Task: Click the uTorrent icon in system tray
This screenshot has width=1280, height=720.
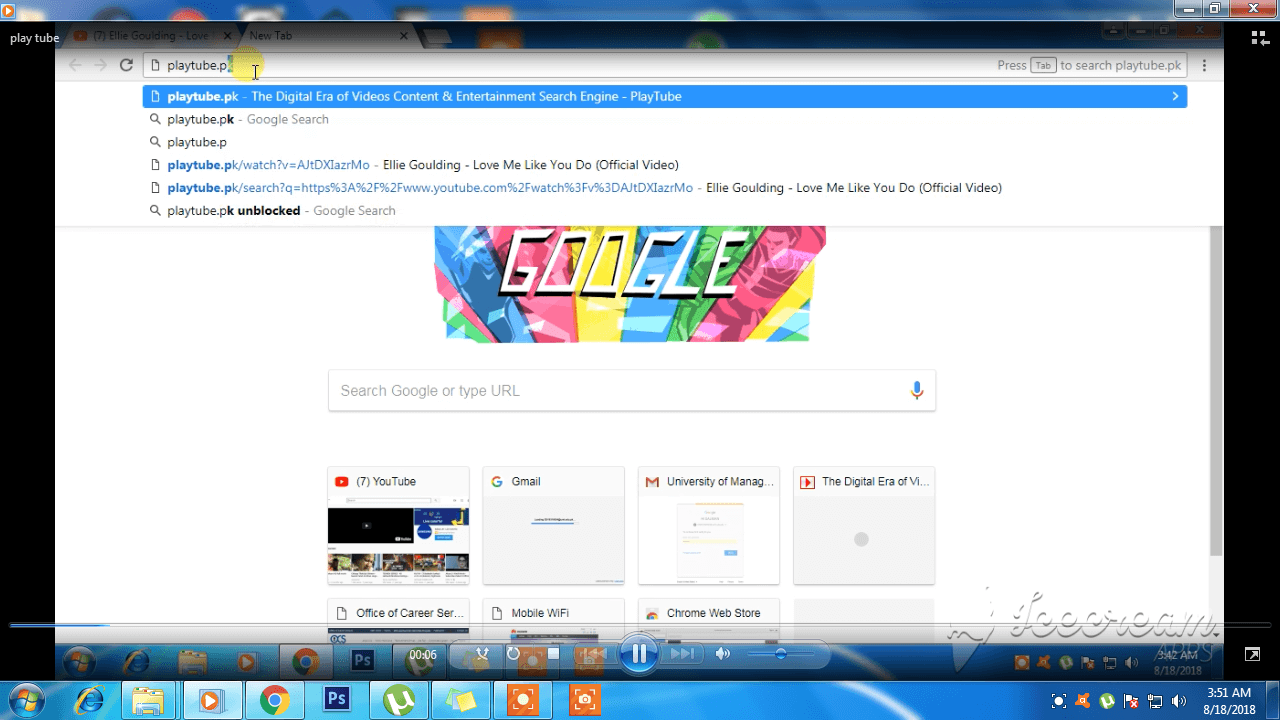Action: point(1107,700)
